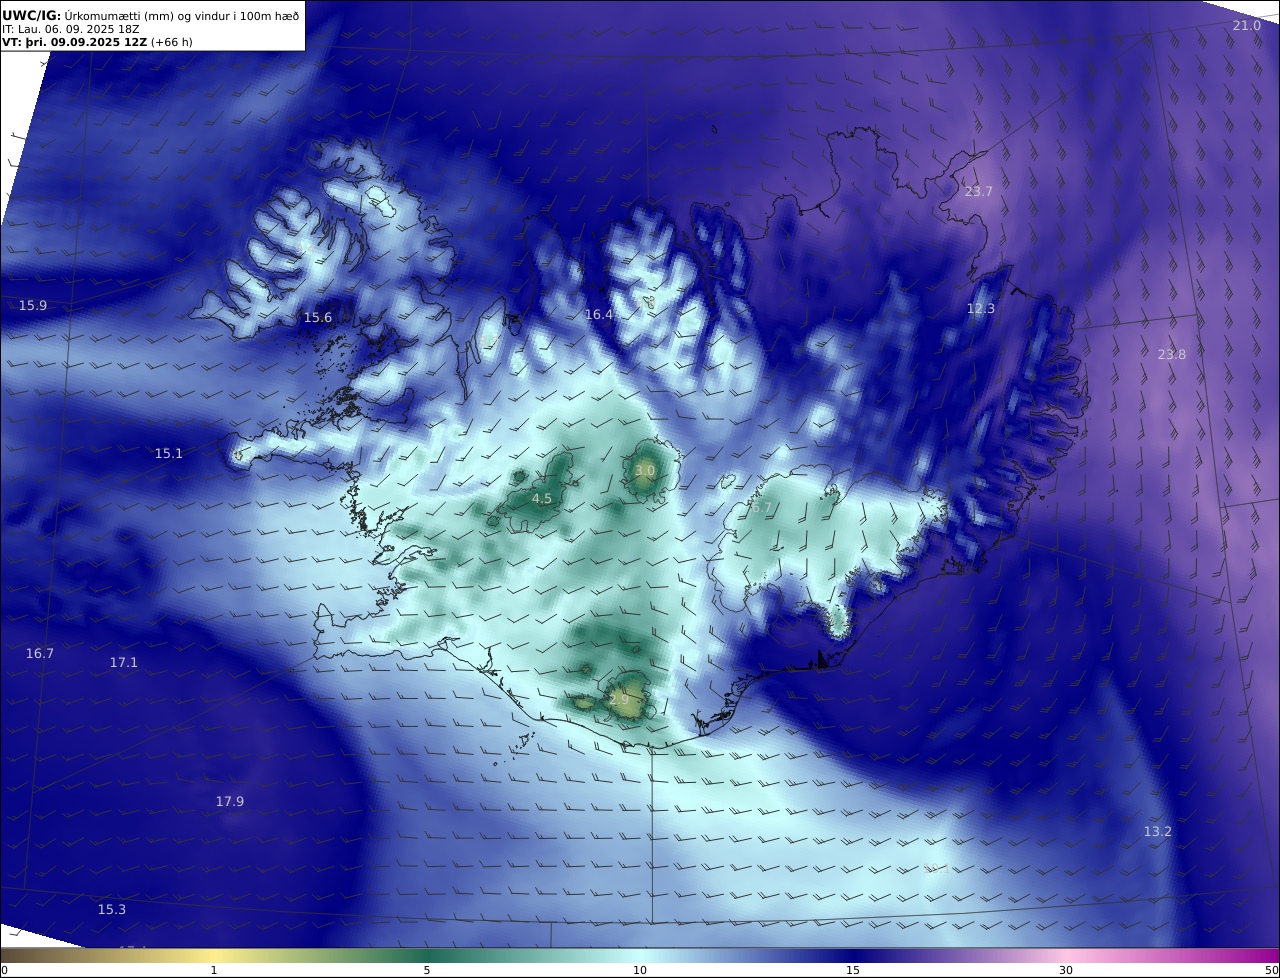This screenshot has height=978, width=1280.
Task: Click the 16.7 value label
Action: click(40, 653)
